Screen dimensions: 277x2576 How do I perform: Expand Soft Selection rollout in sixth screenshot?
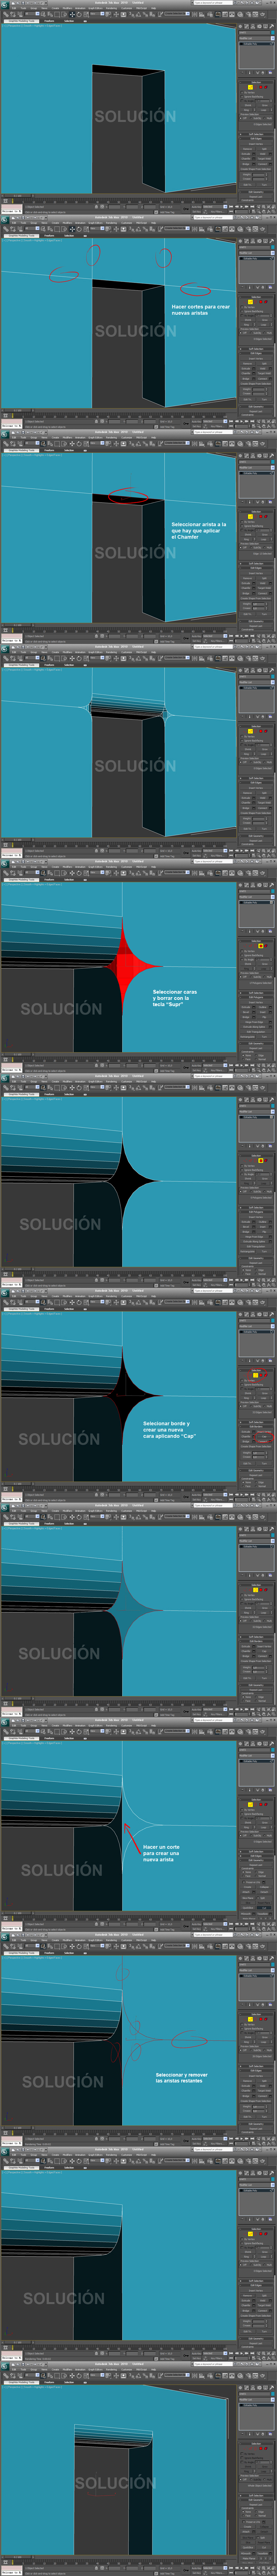tap(256, 1208)
